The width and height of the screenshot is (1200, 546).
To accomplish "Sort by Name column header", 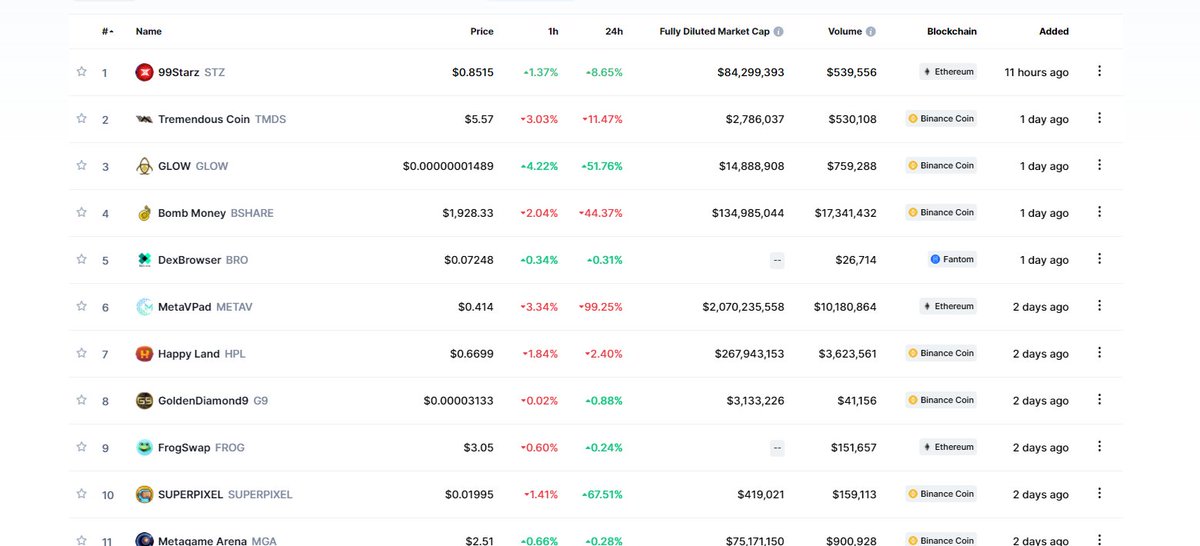I will [x=149, y=31].
